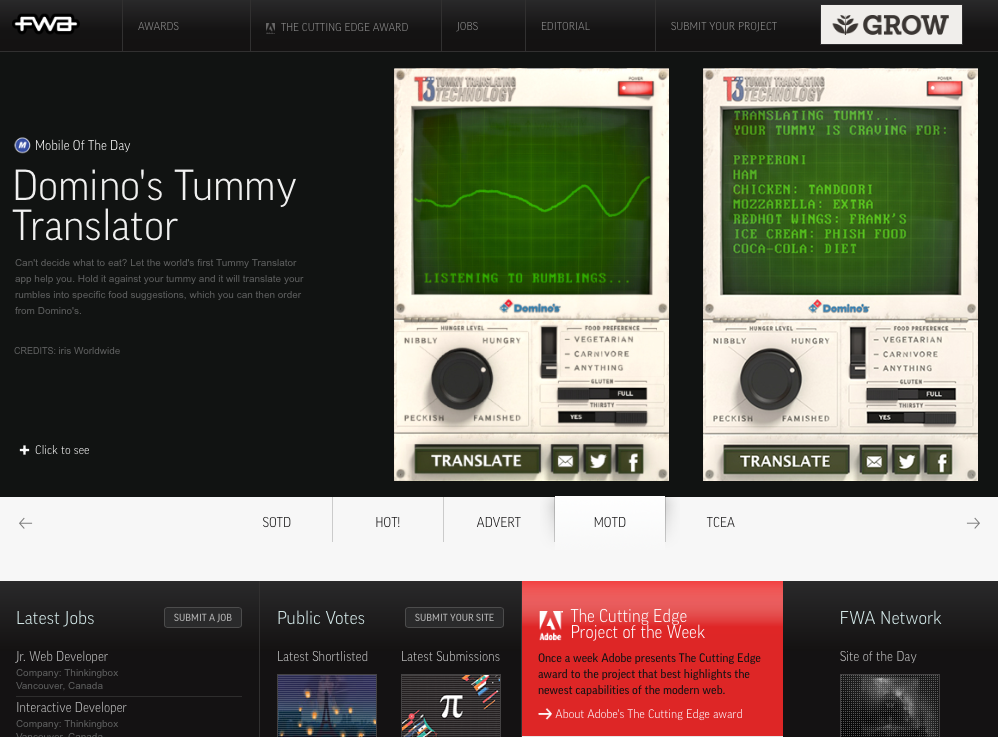
Task: Click food preference slider on left device
Action: point(549,353)
